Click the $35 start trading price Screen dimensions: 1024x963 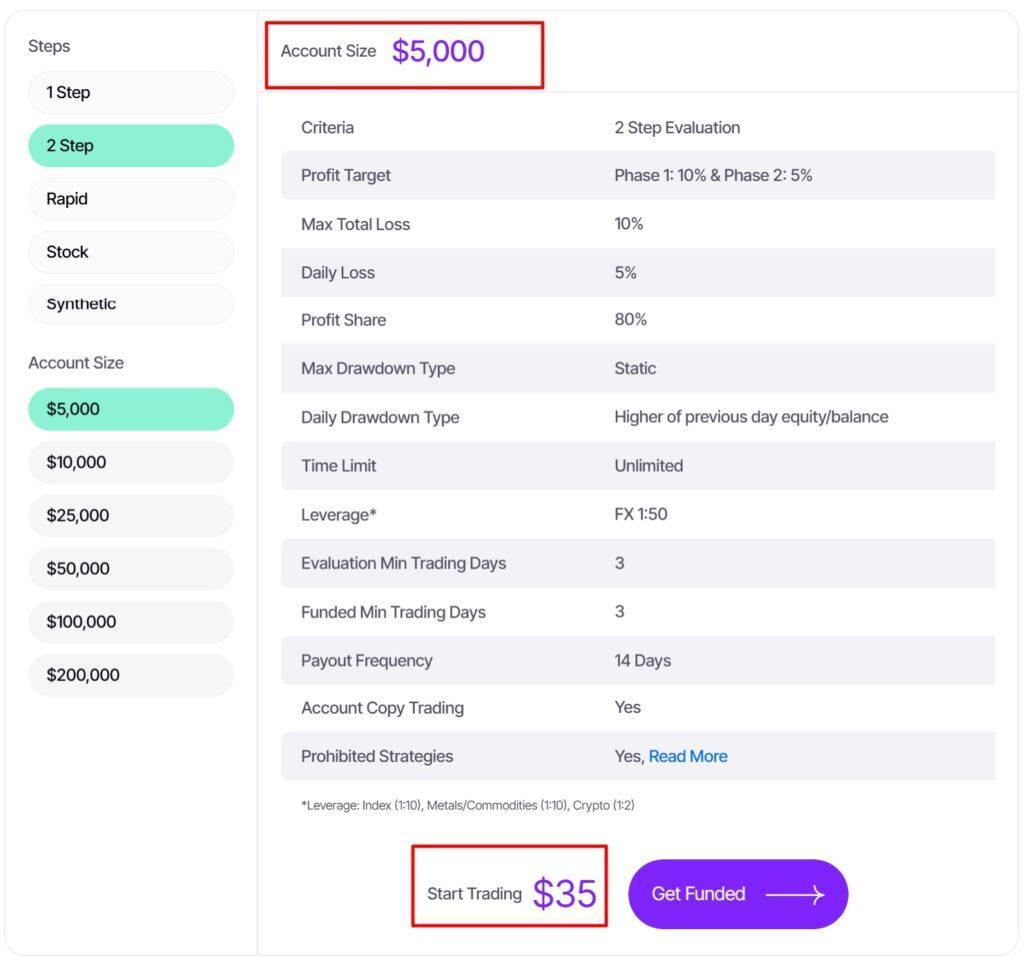click(x=564, y=894)
